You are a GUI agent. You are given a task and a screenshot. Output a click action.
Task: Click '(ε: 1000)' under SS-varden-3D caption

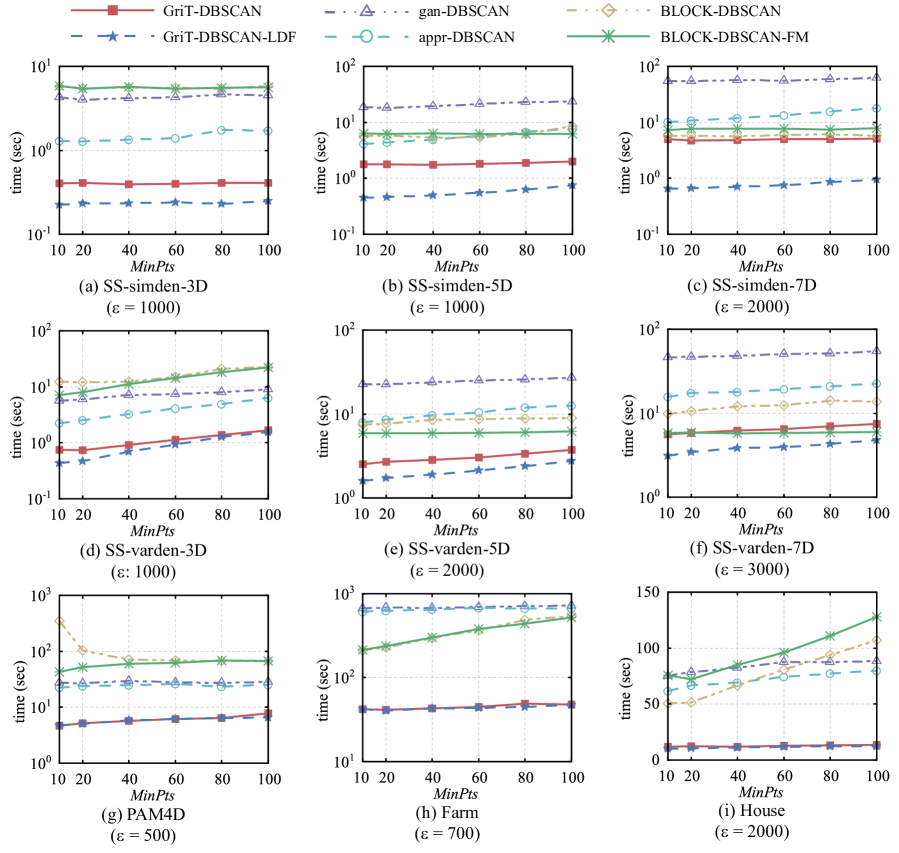[143, 572]
